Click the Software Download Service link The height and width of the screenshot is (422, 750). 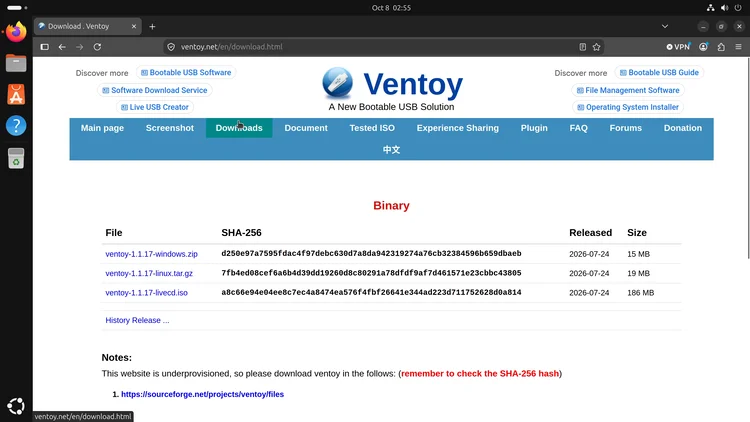pyautogui.click(x=155, y=90)
